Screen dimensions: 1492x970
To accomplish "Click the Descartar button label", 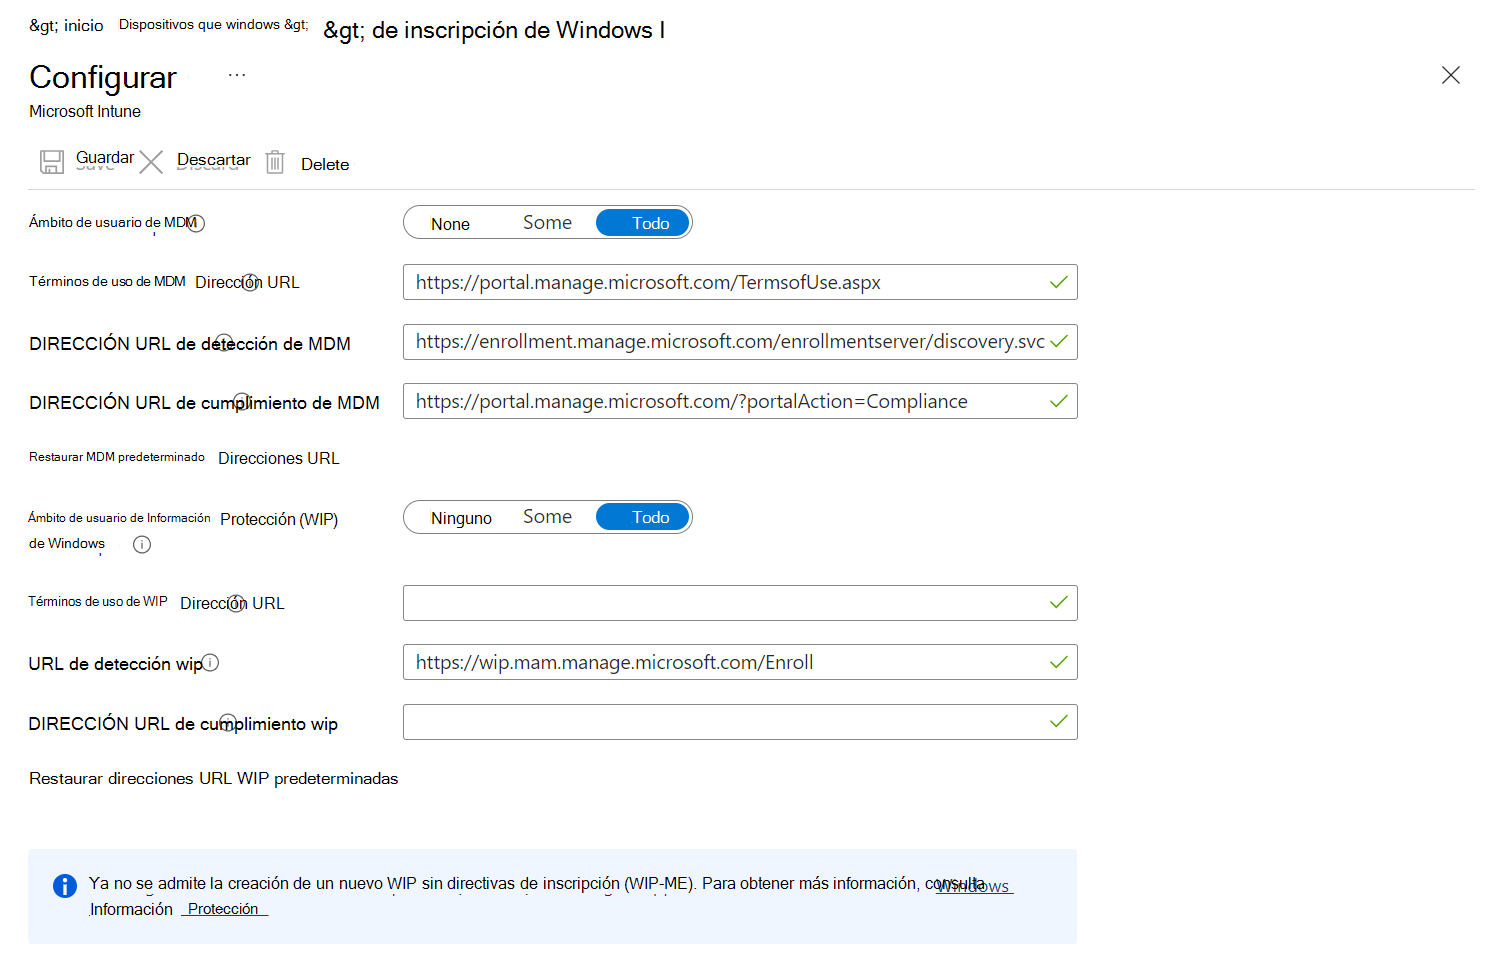I will tap(214, 160).
